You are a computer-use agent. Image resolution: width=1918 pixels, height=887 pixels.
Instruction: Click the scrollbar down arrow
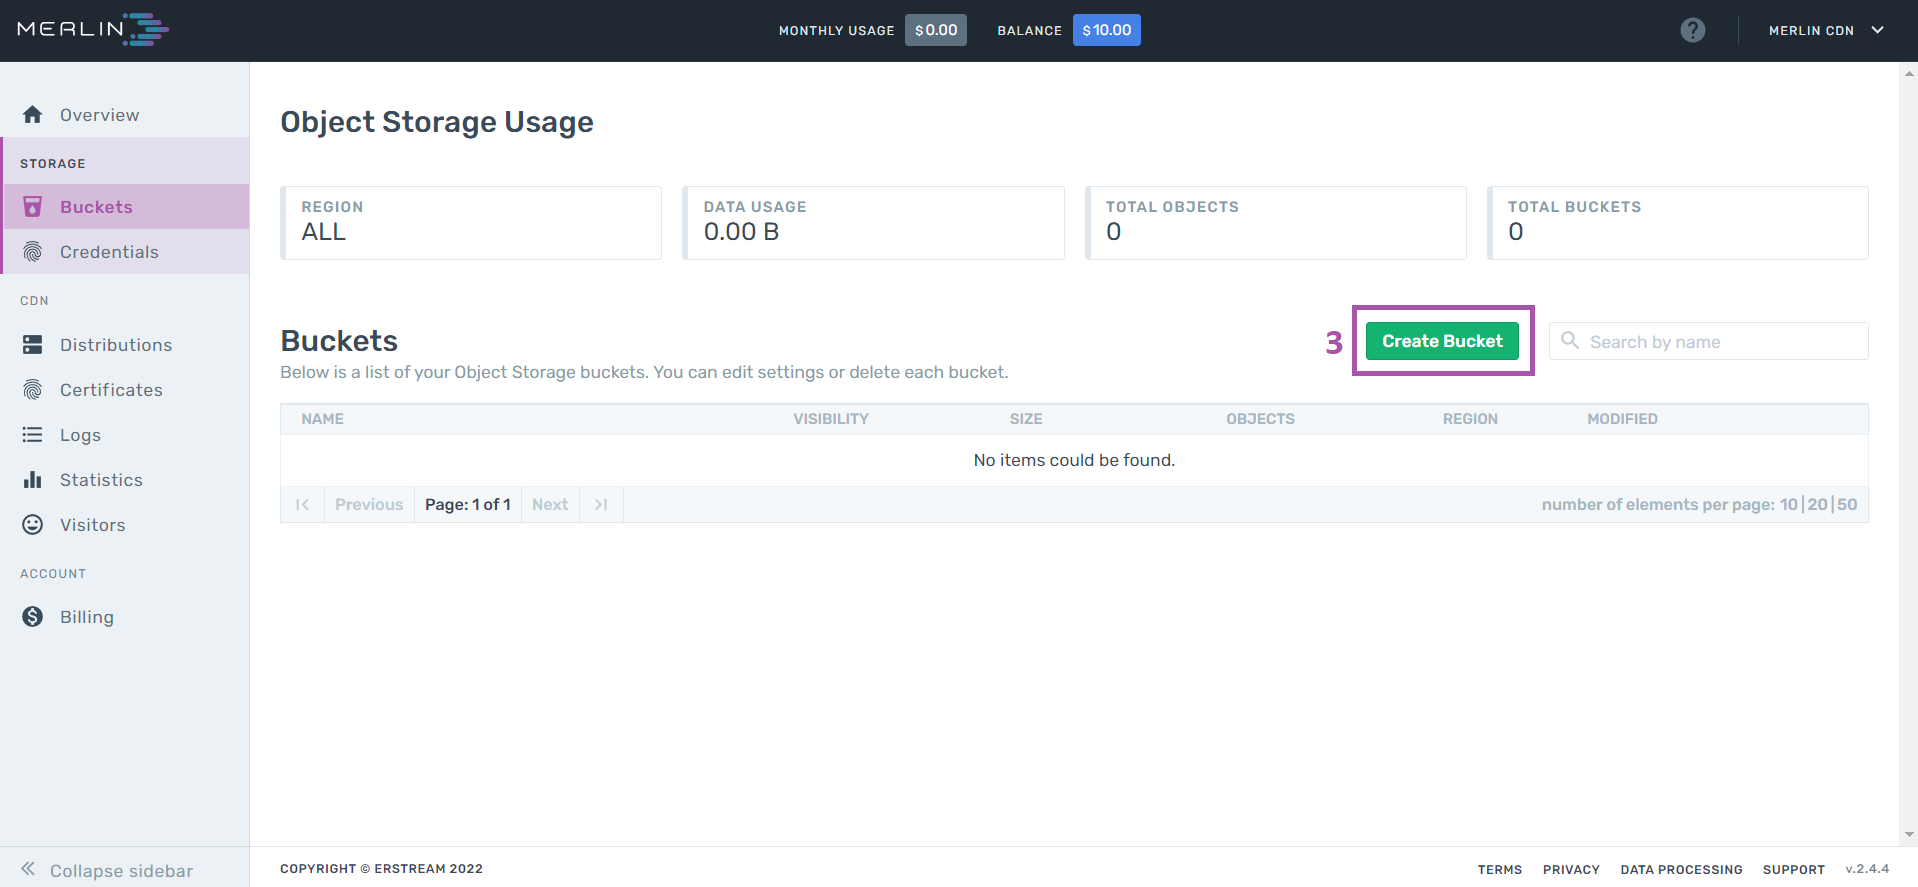click(x=1909, y=835)
